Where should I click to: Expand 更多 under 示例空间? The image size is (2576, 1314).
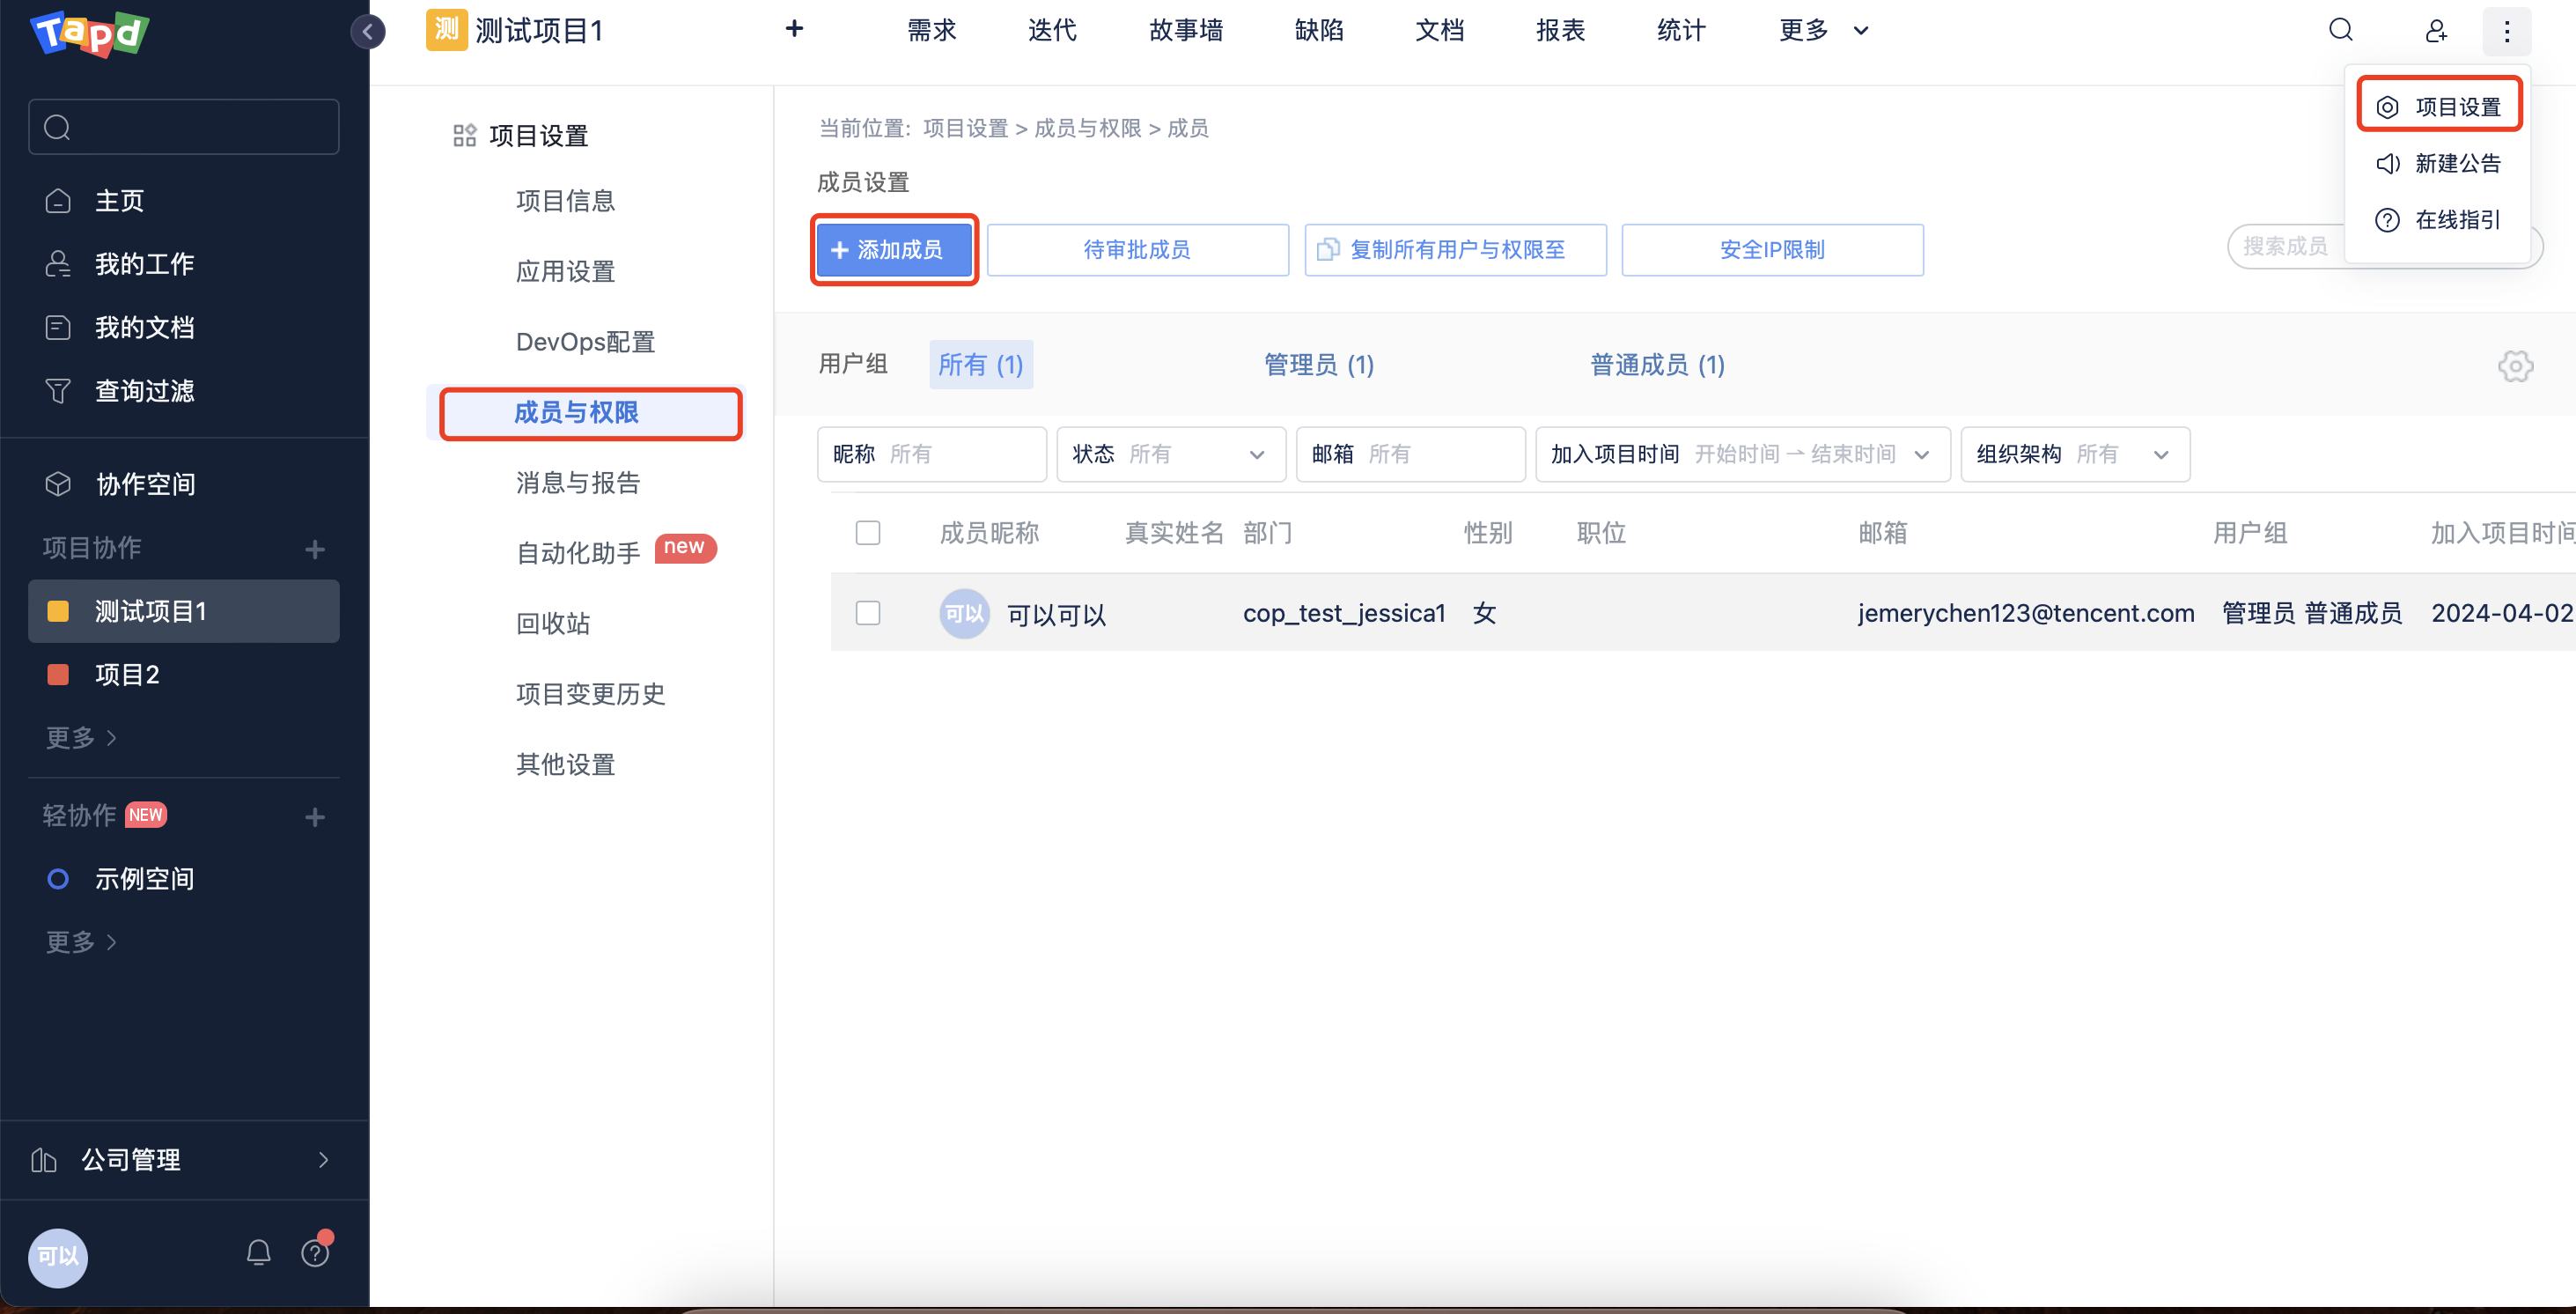pyautogui.click(x=81, y=942)
